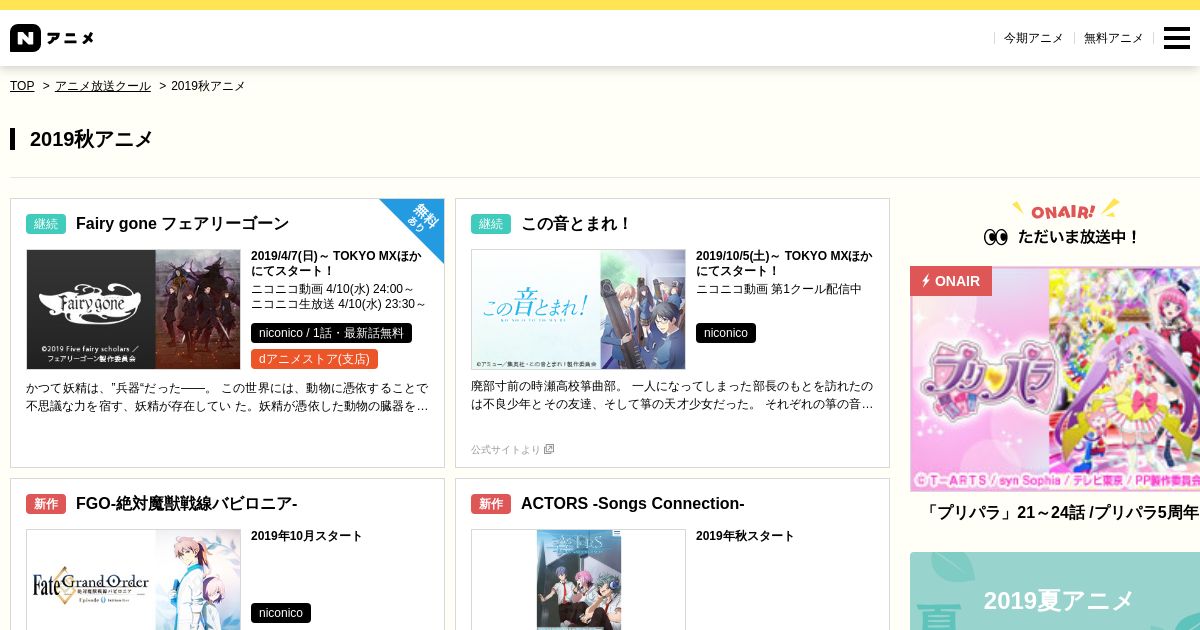
Task: Click the この音とまれ！ thumbnail image
Action: click(578, 309)
